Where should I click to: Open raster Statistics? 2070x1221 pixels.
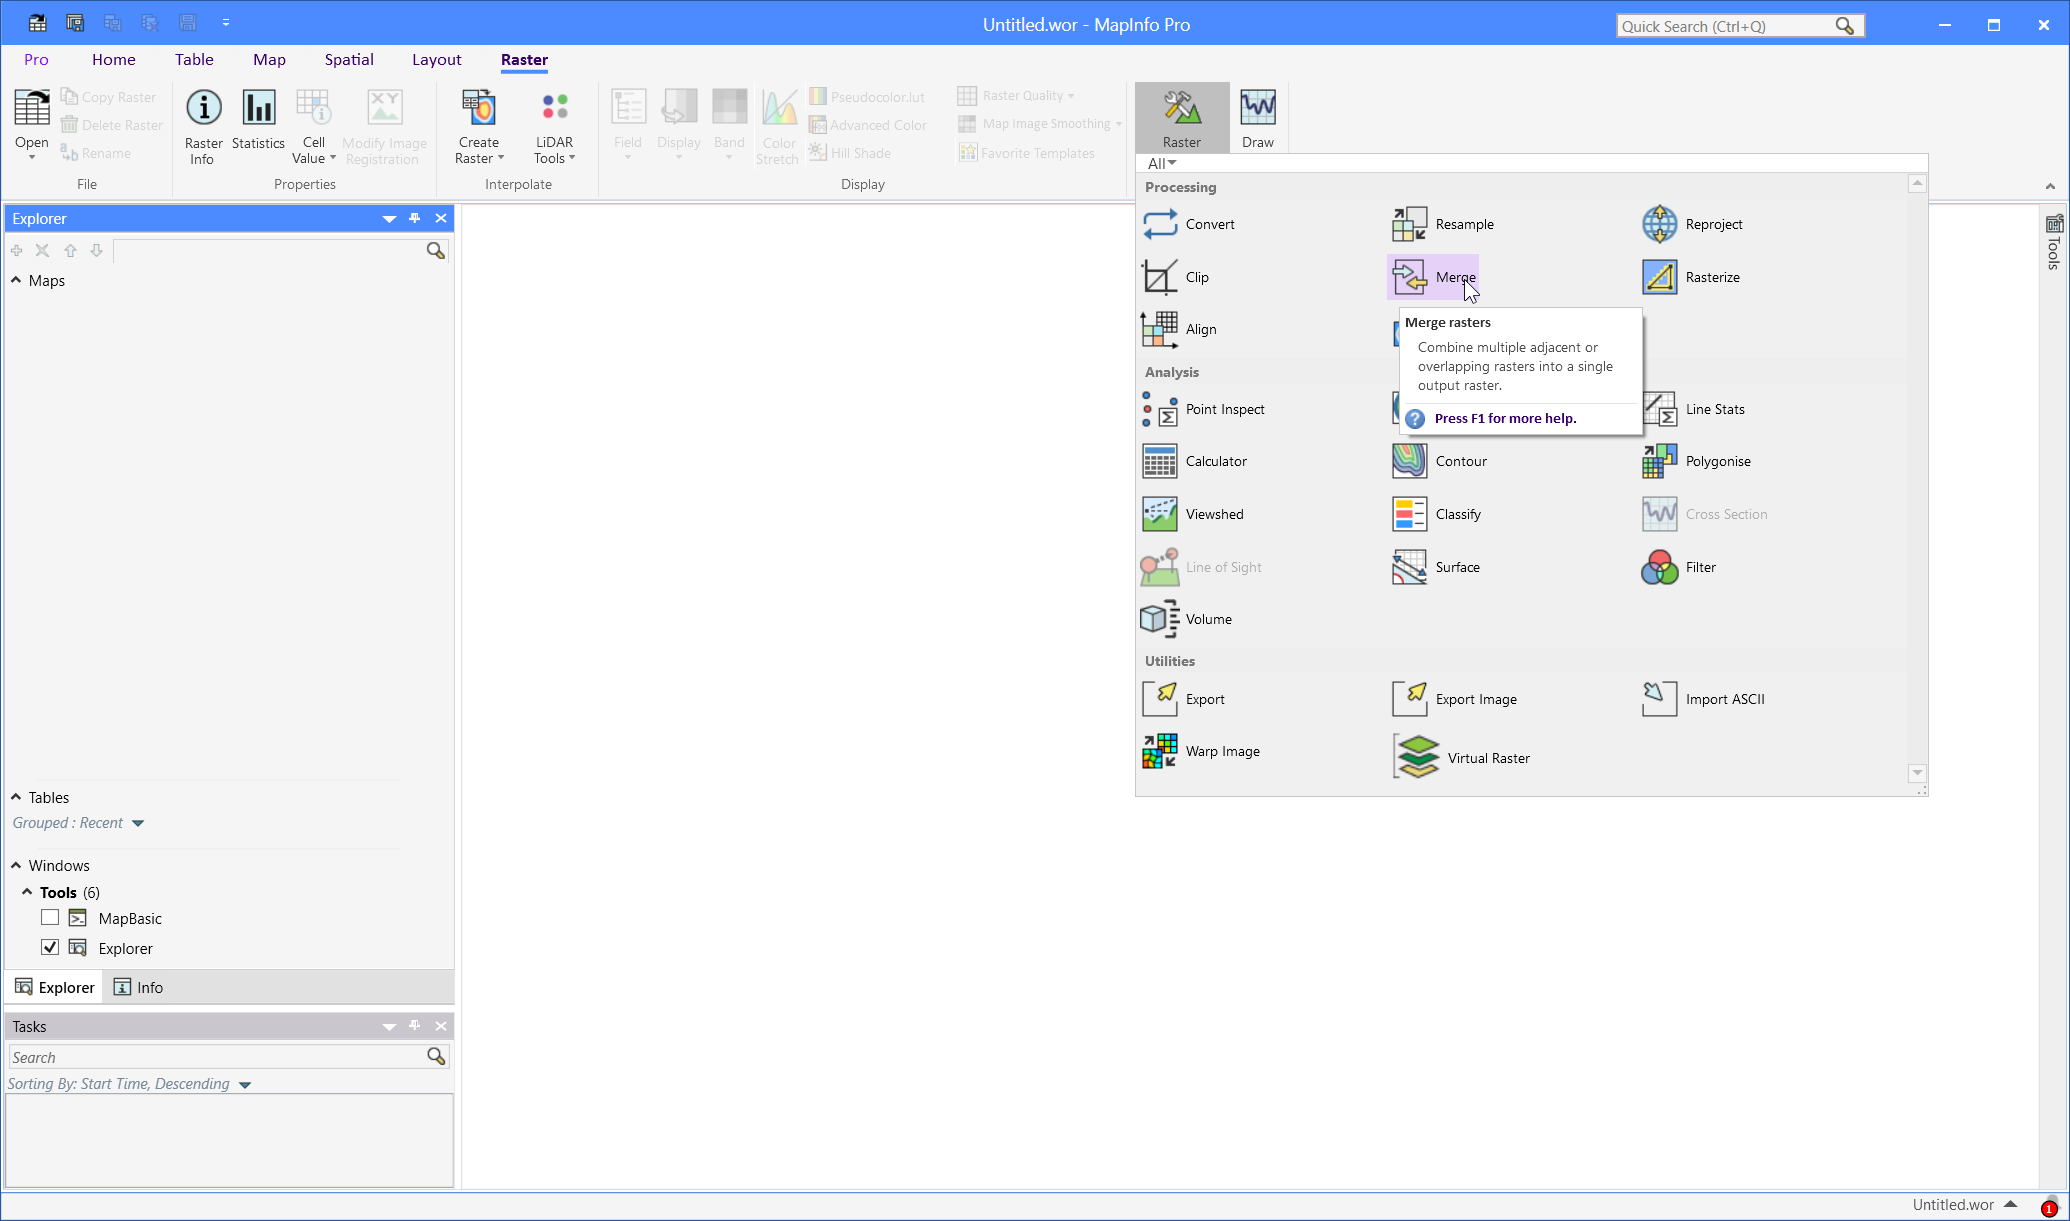pos(258,120)
